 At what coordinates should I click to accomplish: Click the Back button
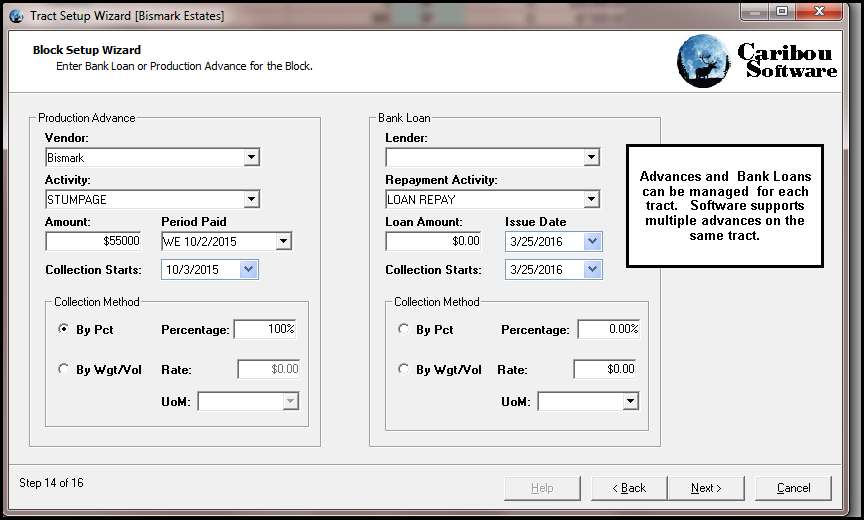pos(629,488)
